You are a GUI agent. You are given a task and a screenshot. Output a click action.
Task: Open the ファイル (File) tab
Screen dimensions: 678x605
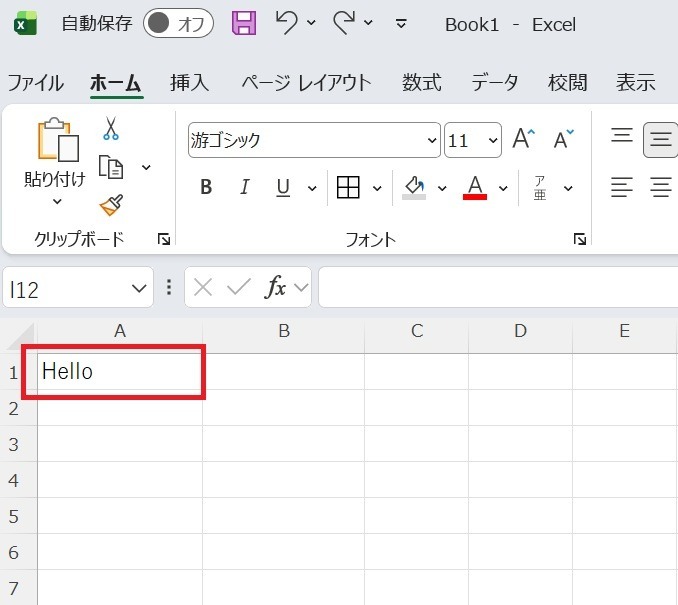click(x=36, y=83)
